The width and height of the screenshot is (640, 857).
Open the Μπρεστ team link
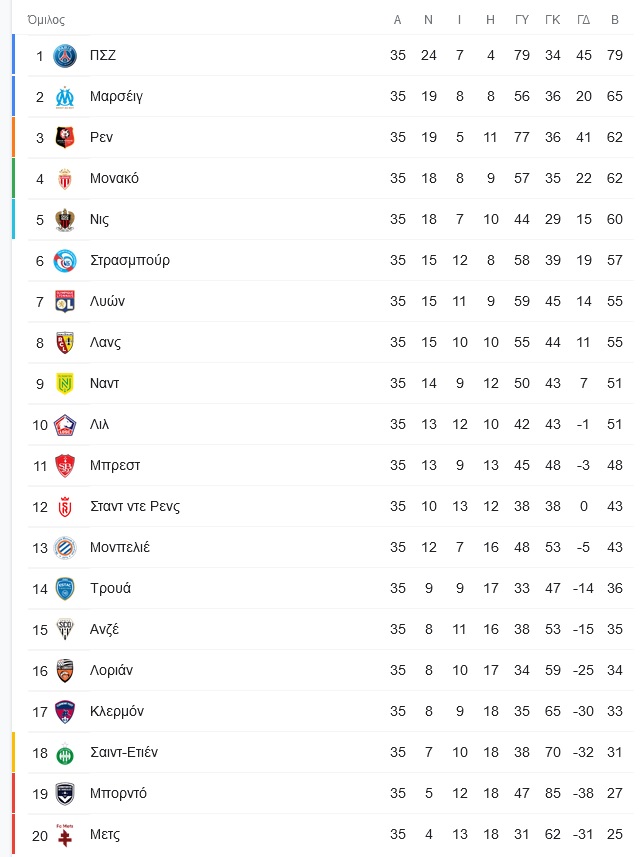point(115,465)
